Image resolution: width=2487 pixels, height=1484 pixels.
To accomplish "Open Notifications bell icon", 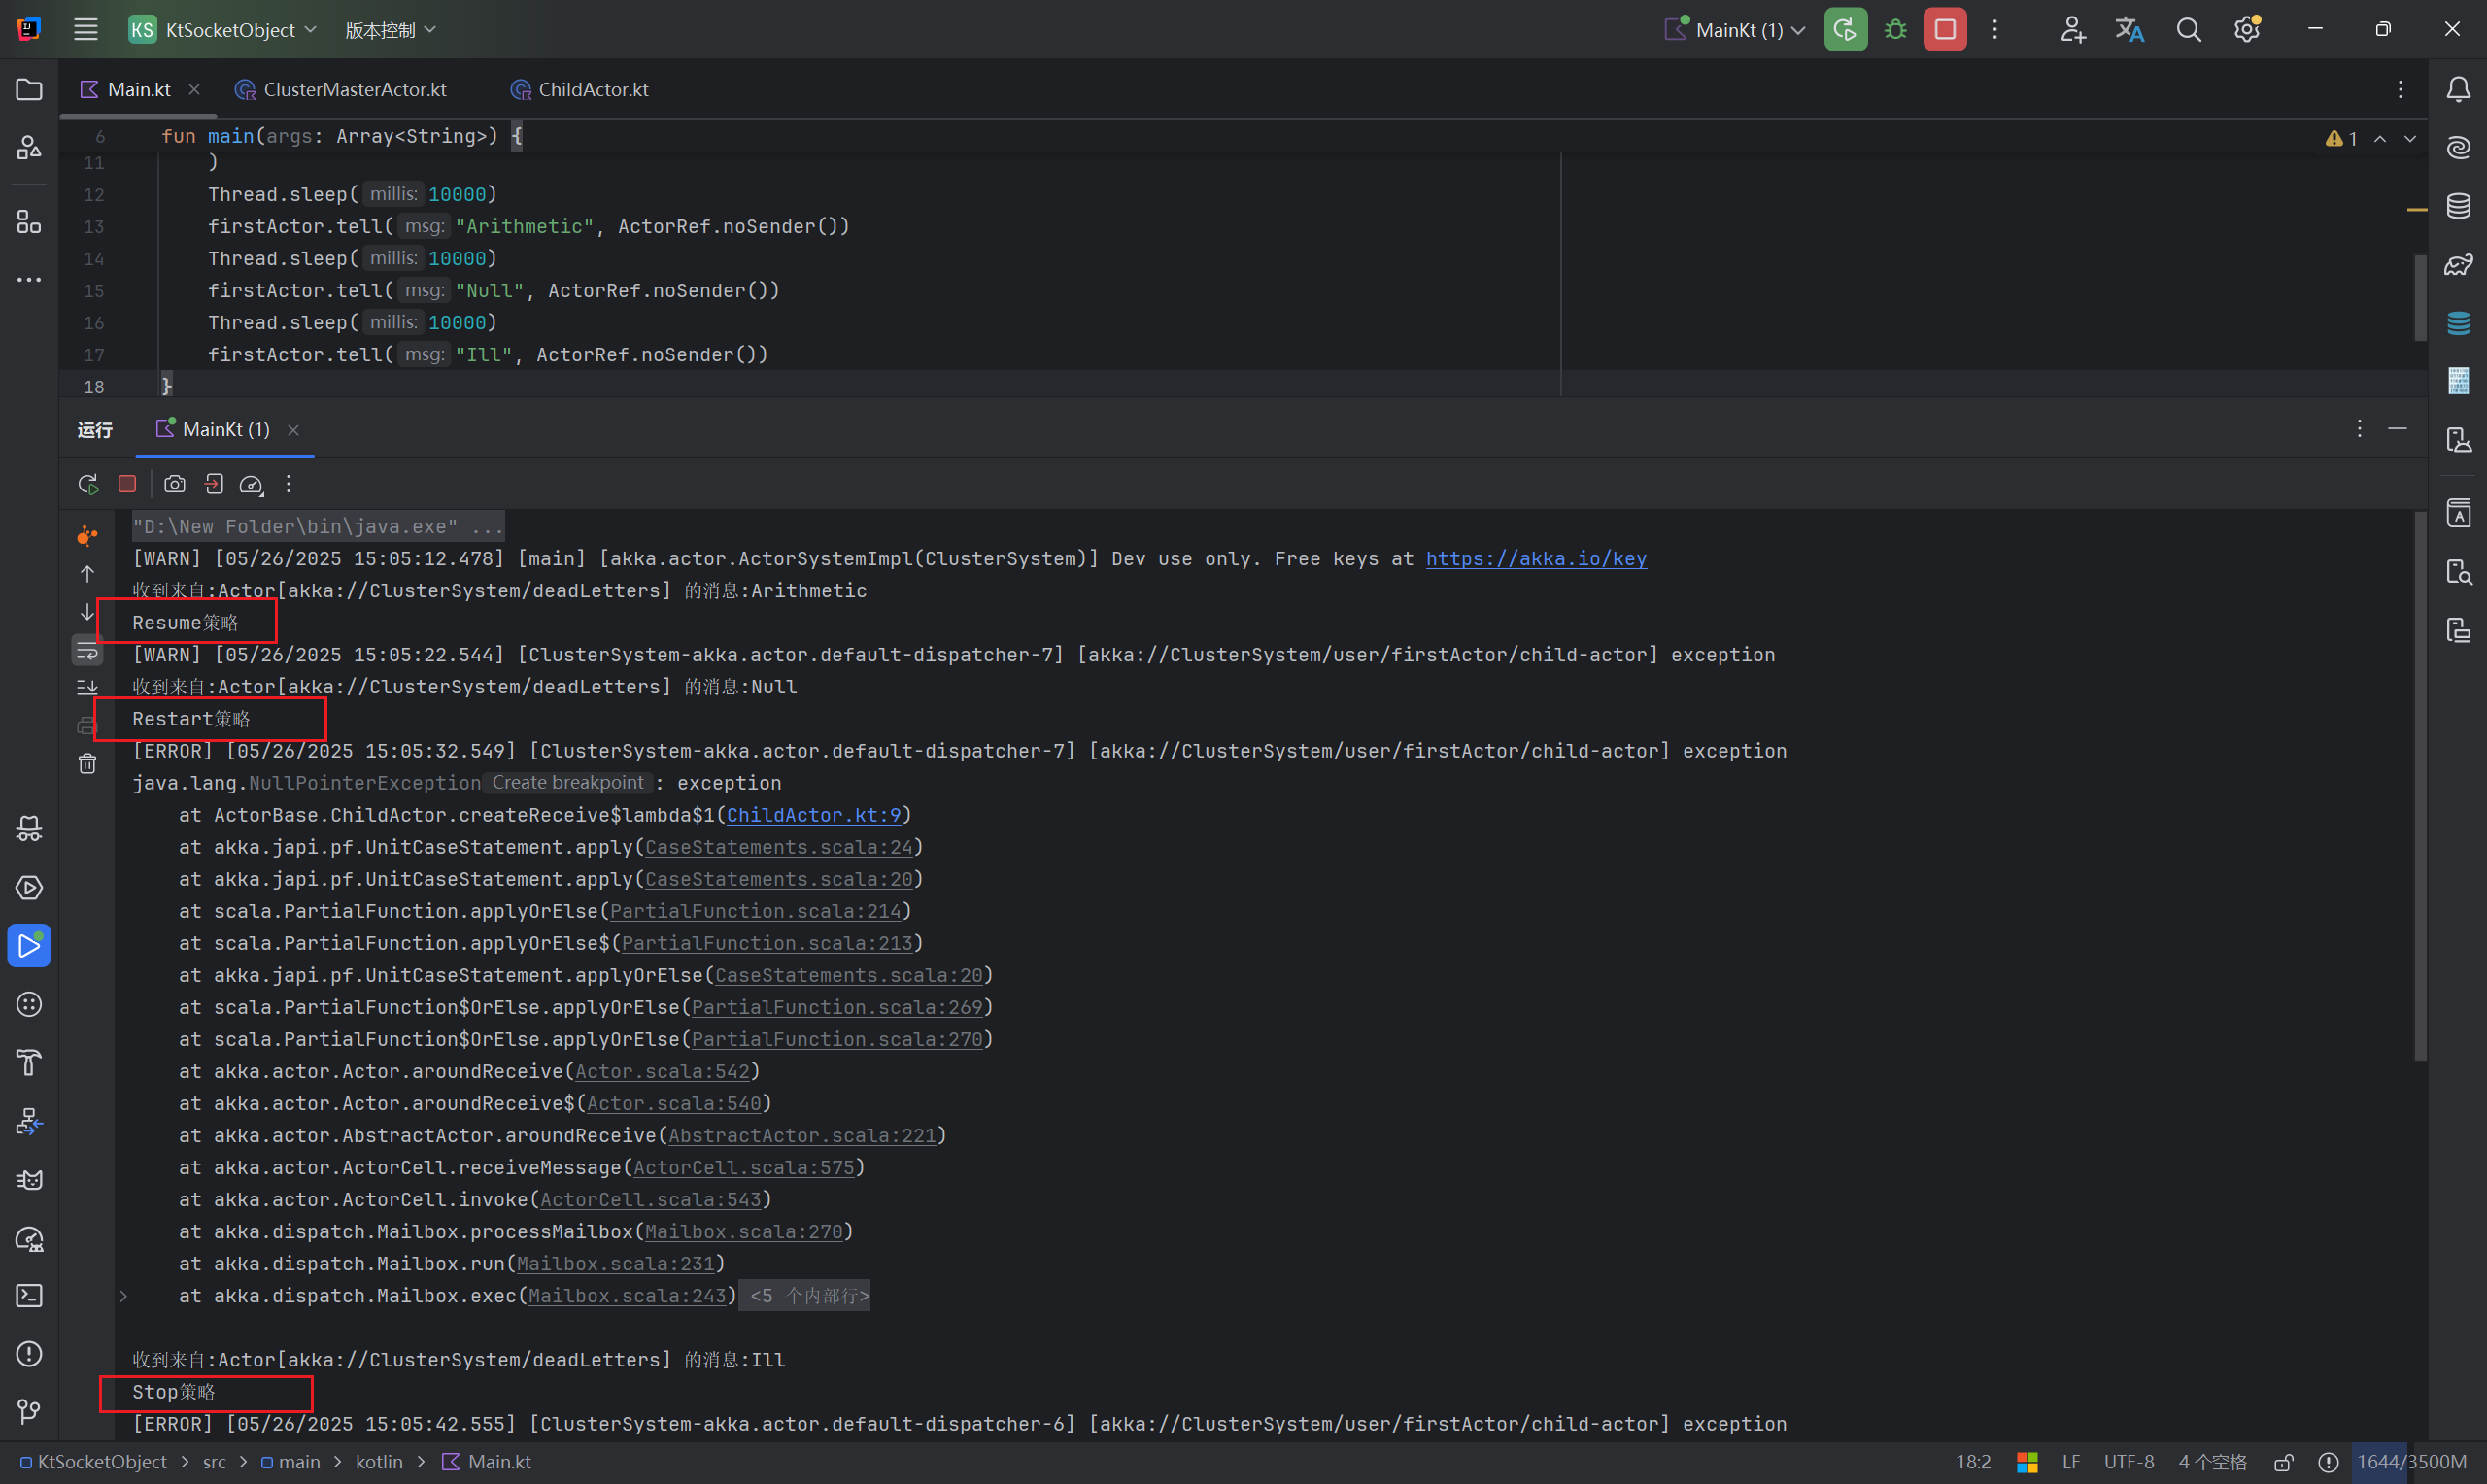I will click(x=2458, y=90).
